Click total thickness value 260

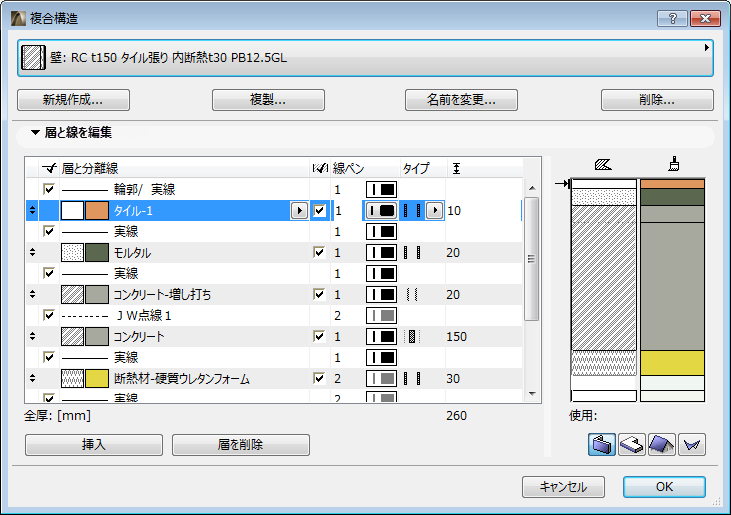[x=456, y=415]
